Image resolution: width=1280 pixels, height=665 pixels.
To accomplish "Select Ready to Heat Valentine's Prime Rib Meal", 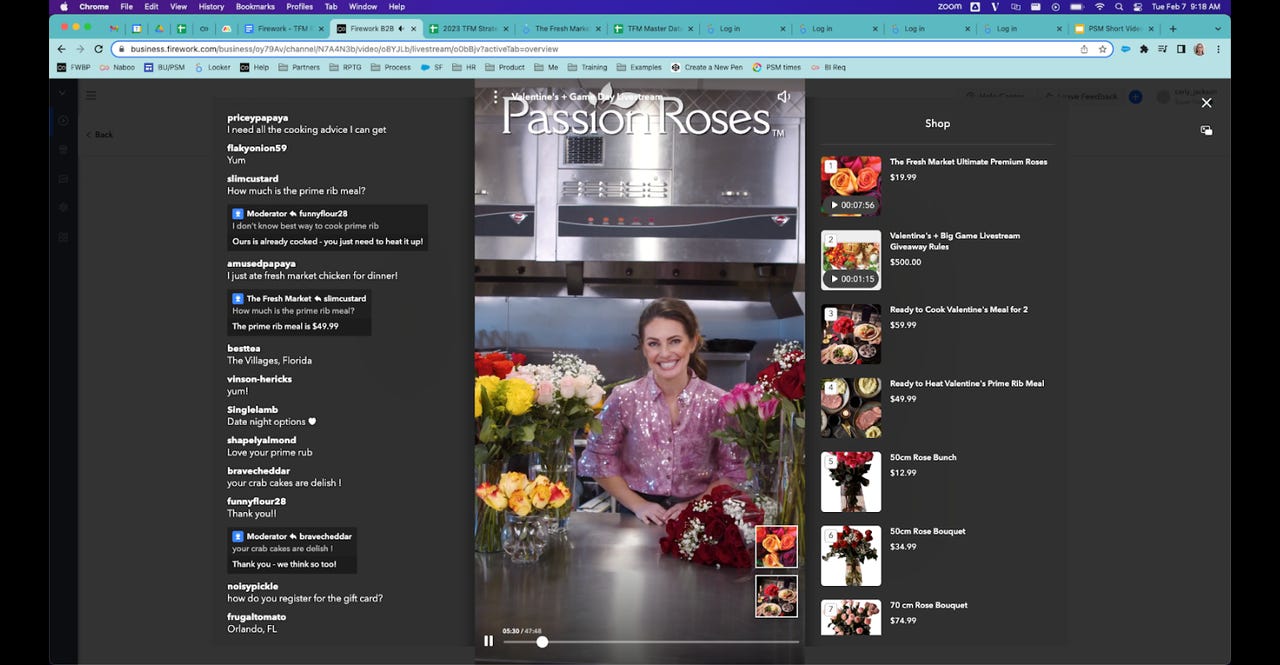I will tap(966, 384).
